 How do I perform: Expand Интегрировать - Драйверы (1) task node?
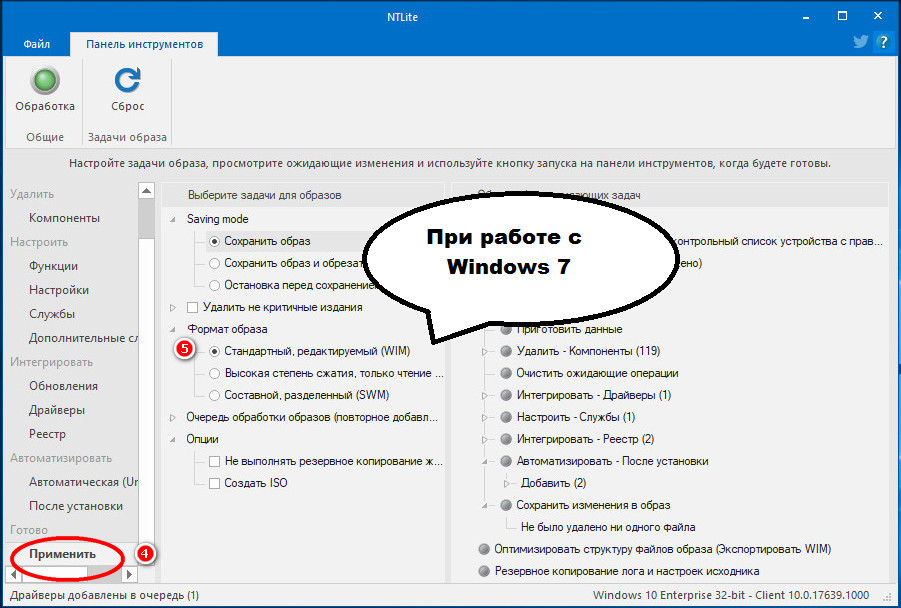tap(485, 395)
